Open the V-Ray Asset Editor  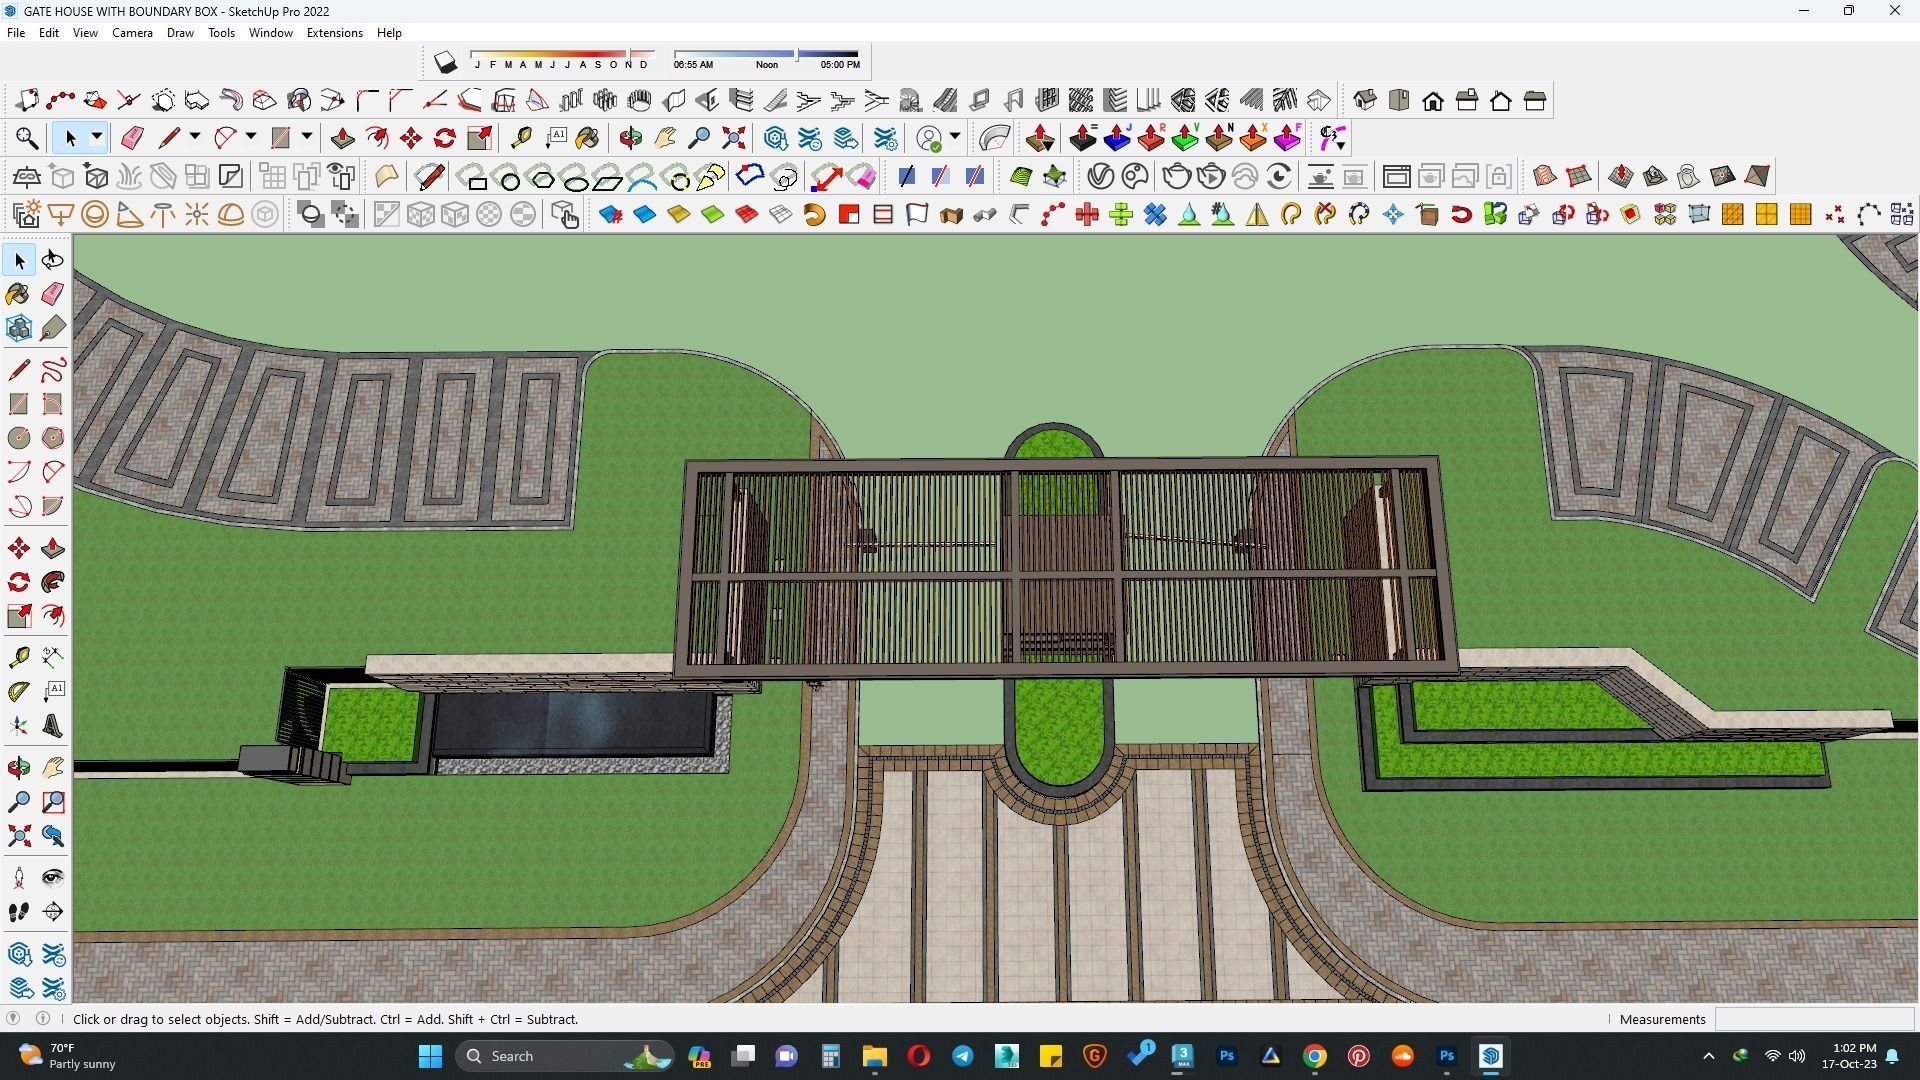pyautogui.click(x=1101, y=177)
